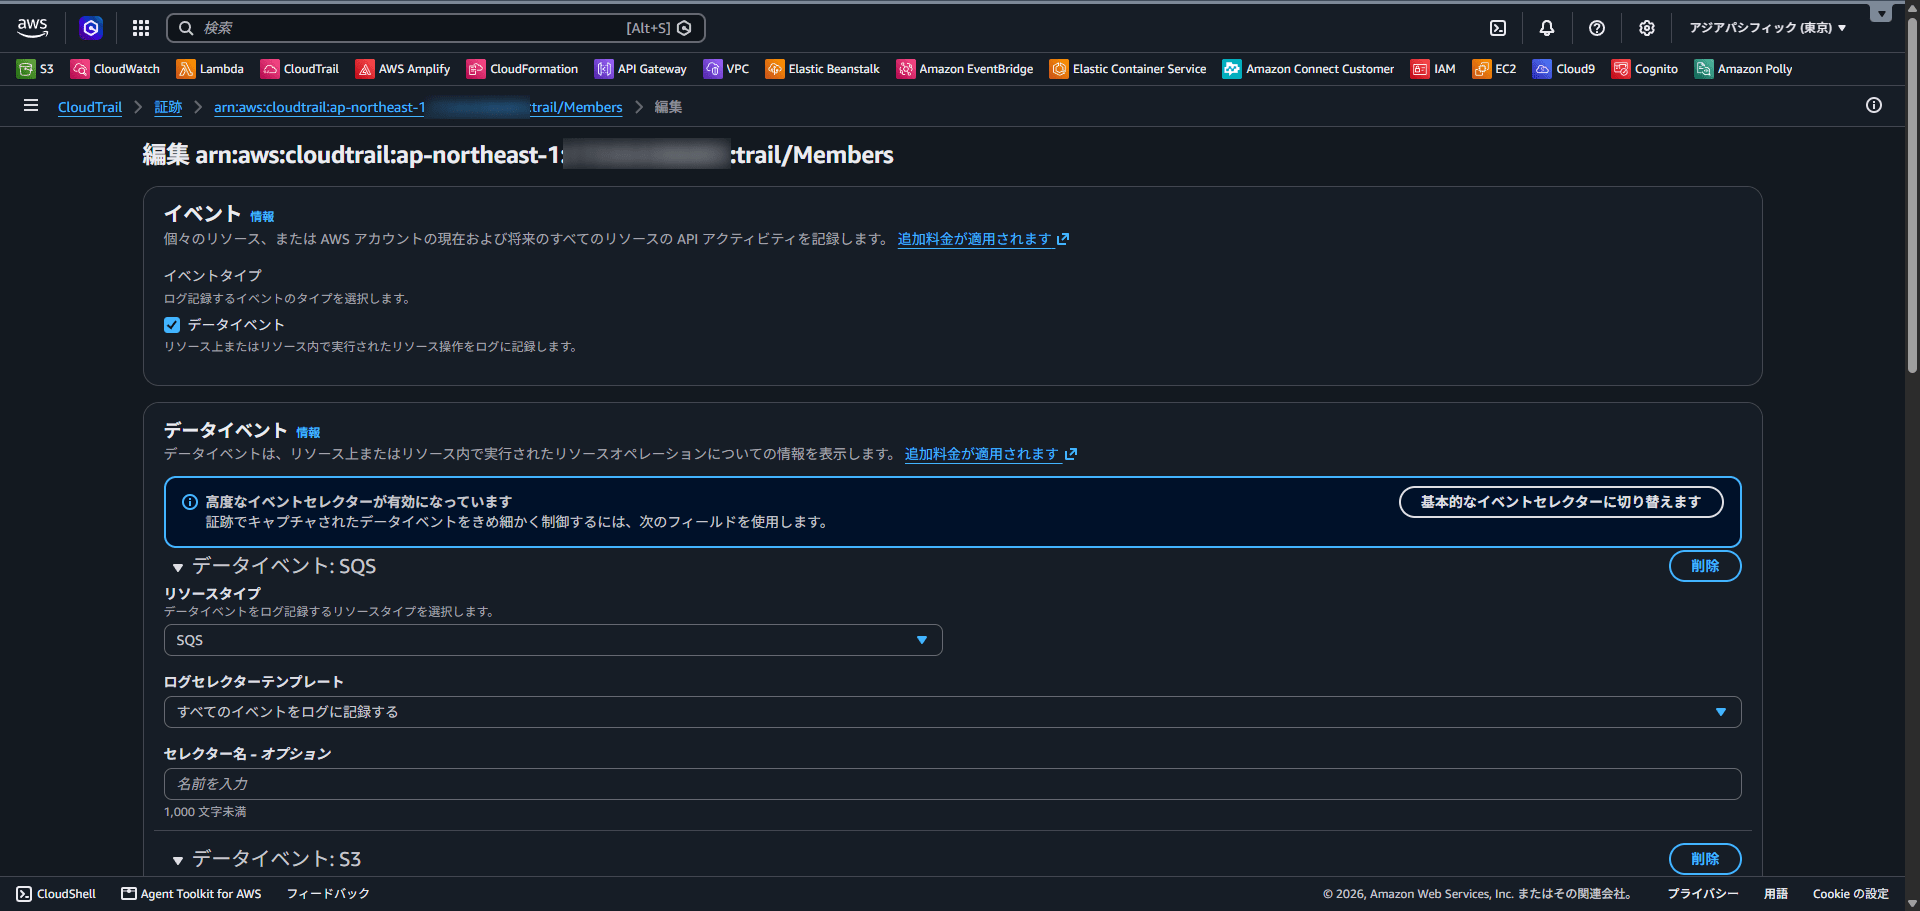Viewport: 1920px width, 911px height.
Task: Launch CloudShell from top bar icon
Action: click(1498, 28)
